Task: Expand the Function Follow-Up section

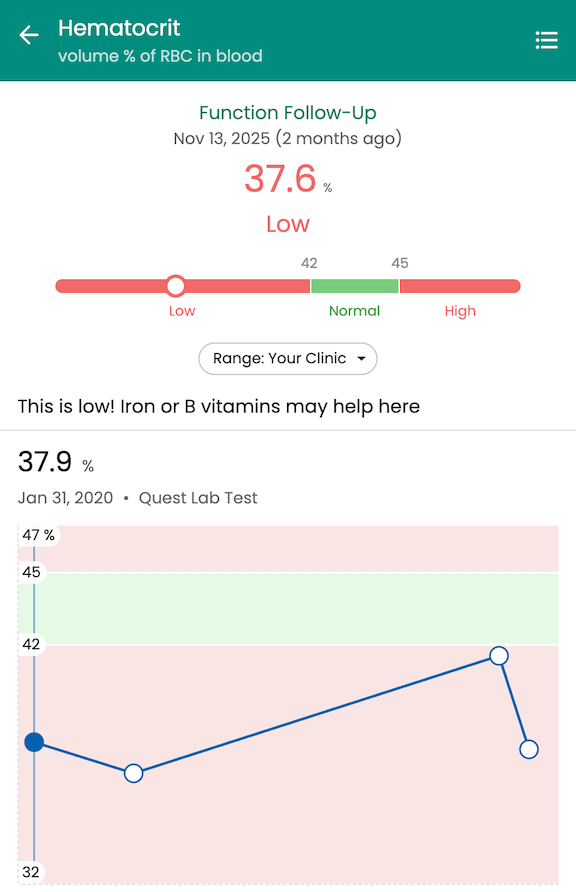Action: 287,113
